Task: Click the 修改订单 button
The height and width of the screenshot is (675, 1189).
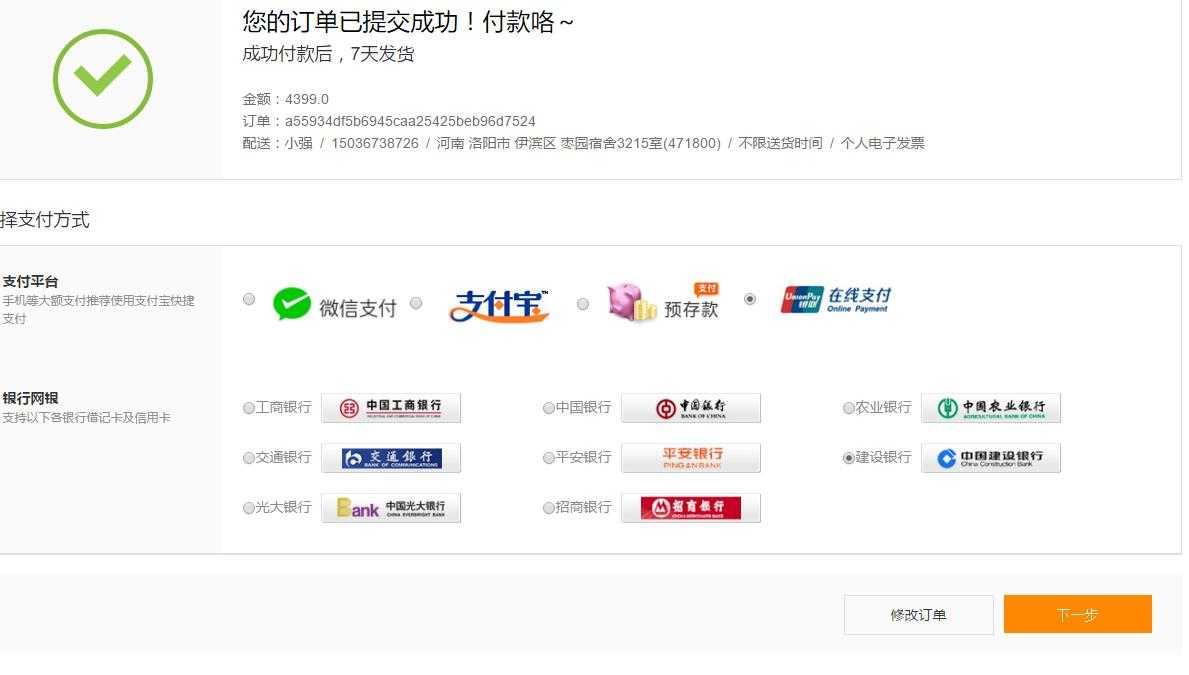Action: 918,614
